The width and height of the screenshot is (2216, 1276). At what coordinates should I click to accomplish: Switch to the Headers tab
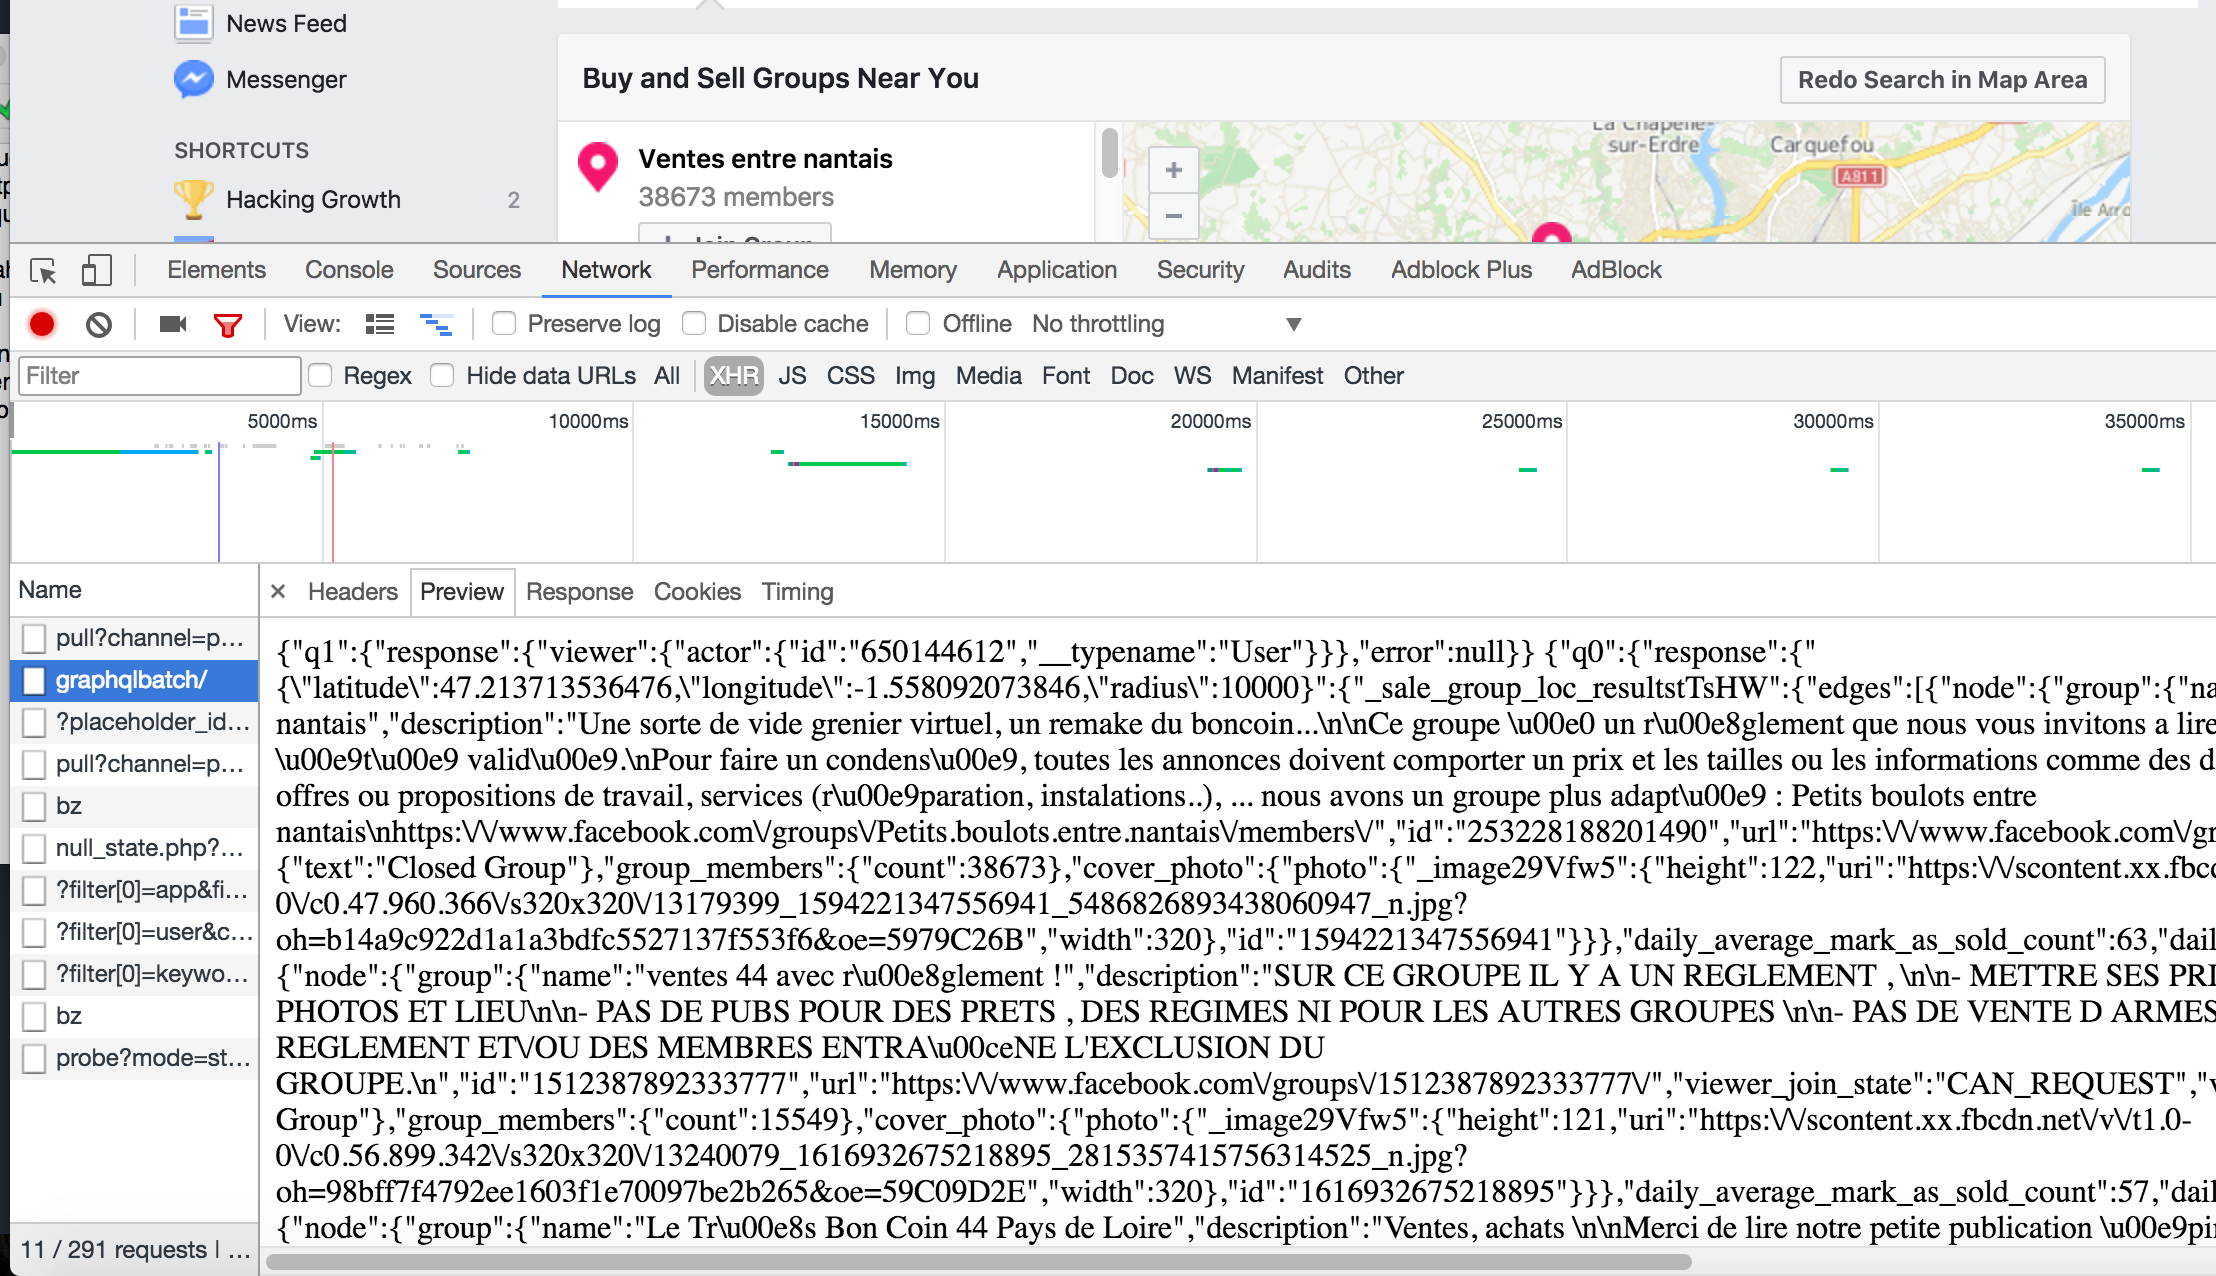pyautogui.click(x=352, y=592)
